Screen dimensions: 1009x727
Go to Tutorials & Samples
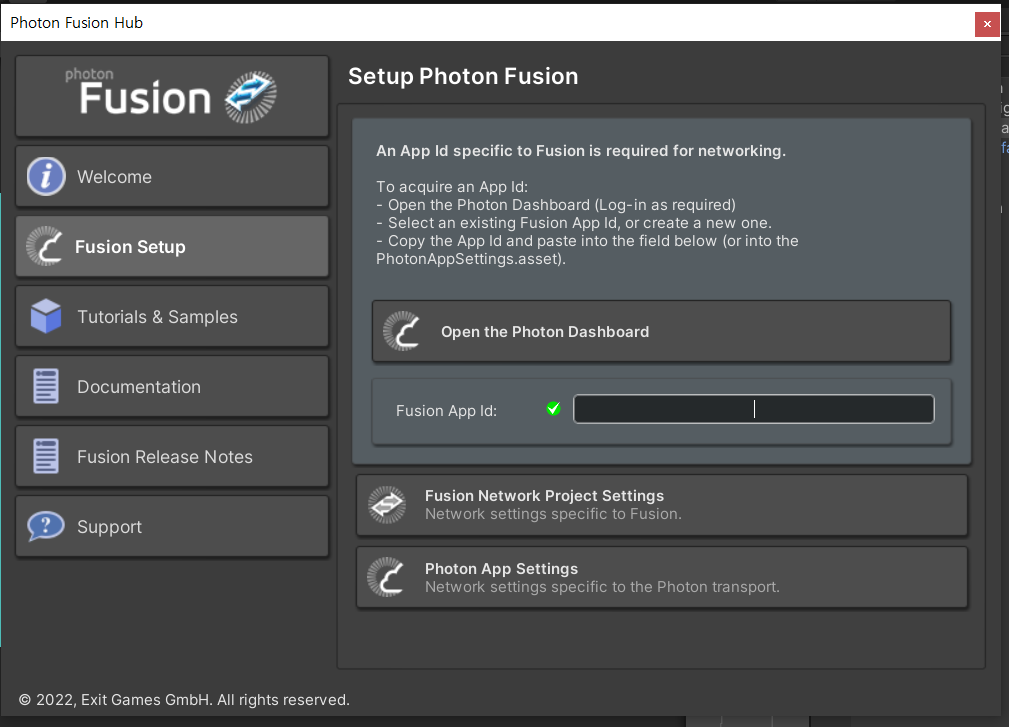[172, 317]
